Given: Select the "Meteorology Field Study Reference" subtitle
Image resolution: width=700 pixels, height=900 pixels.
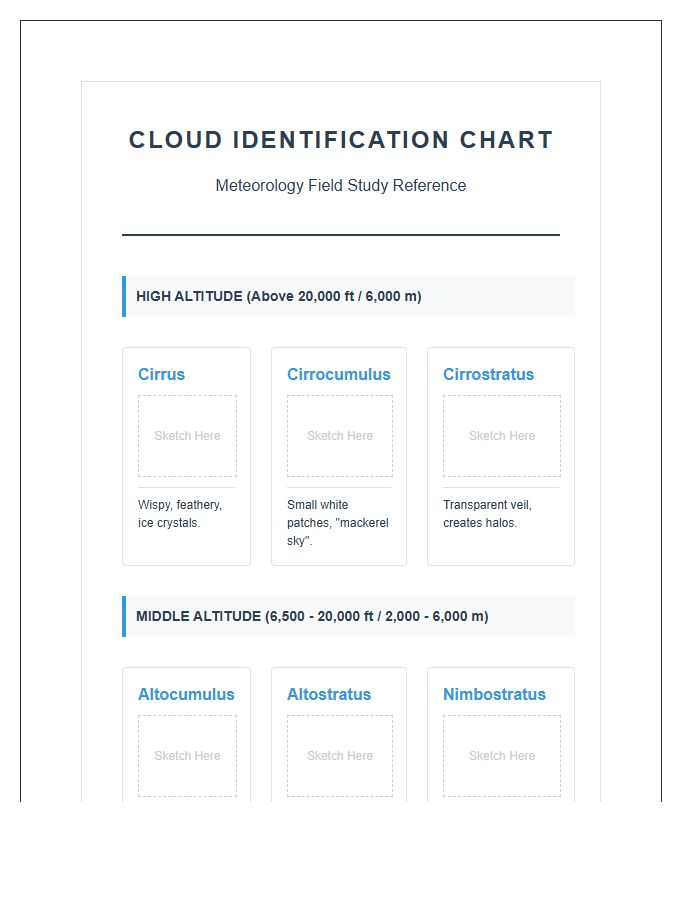Looking at the screenshot, I should [x=341, y=185].
